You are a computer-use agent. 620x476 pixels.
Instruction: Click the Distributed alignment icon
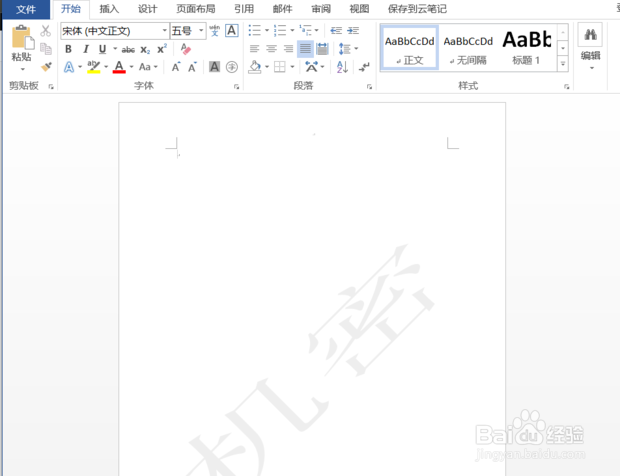click(x=322, y=49)
